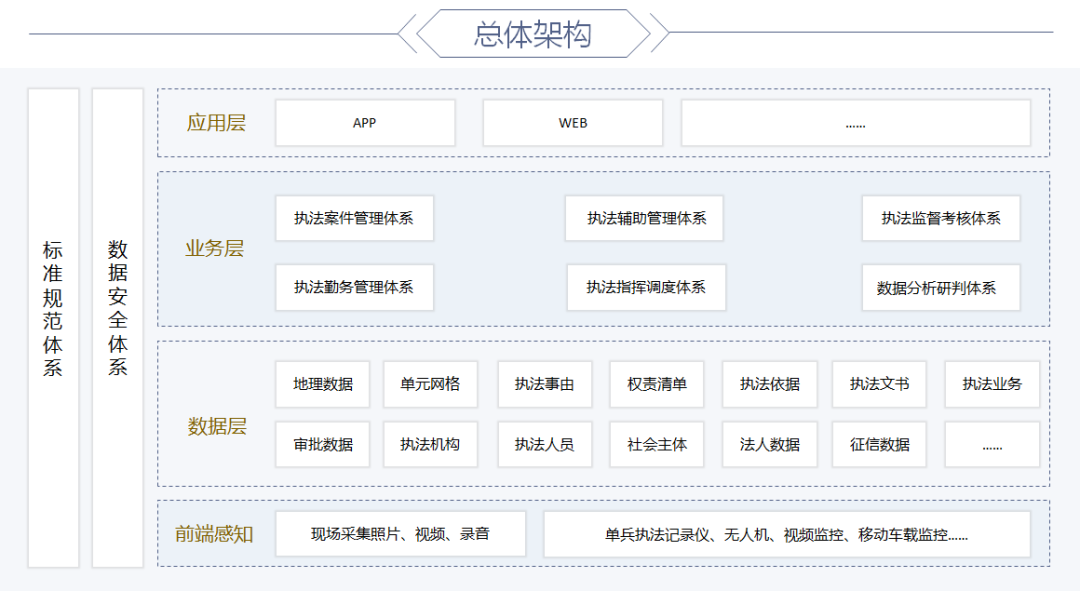The width and height of the screenshot is (1080, 591).
Task: Click the APP box in 应用层
Action: coord(365,123)
